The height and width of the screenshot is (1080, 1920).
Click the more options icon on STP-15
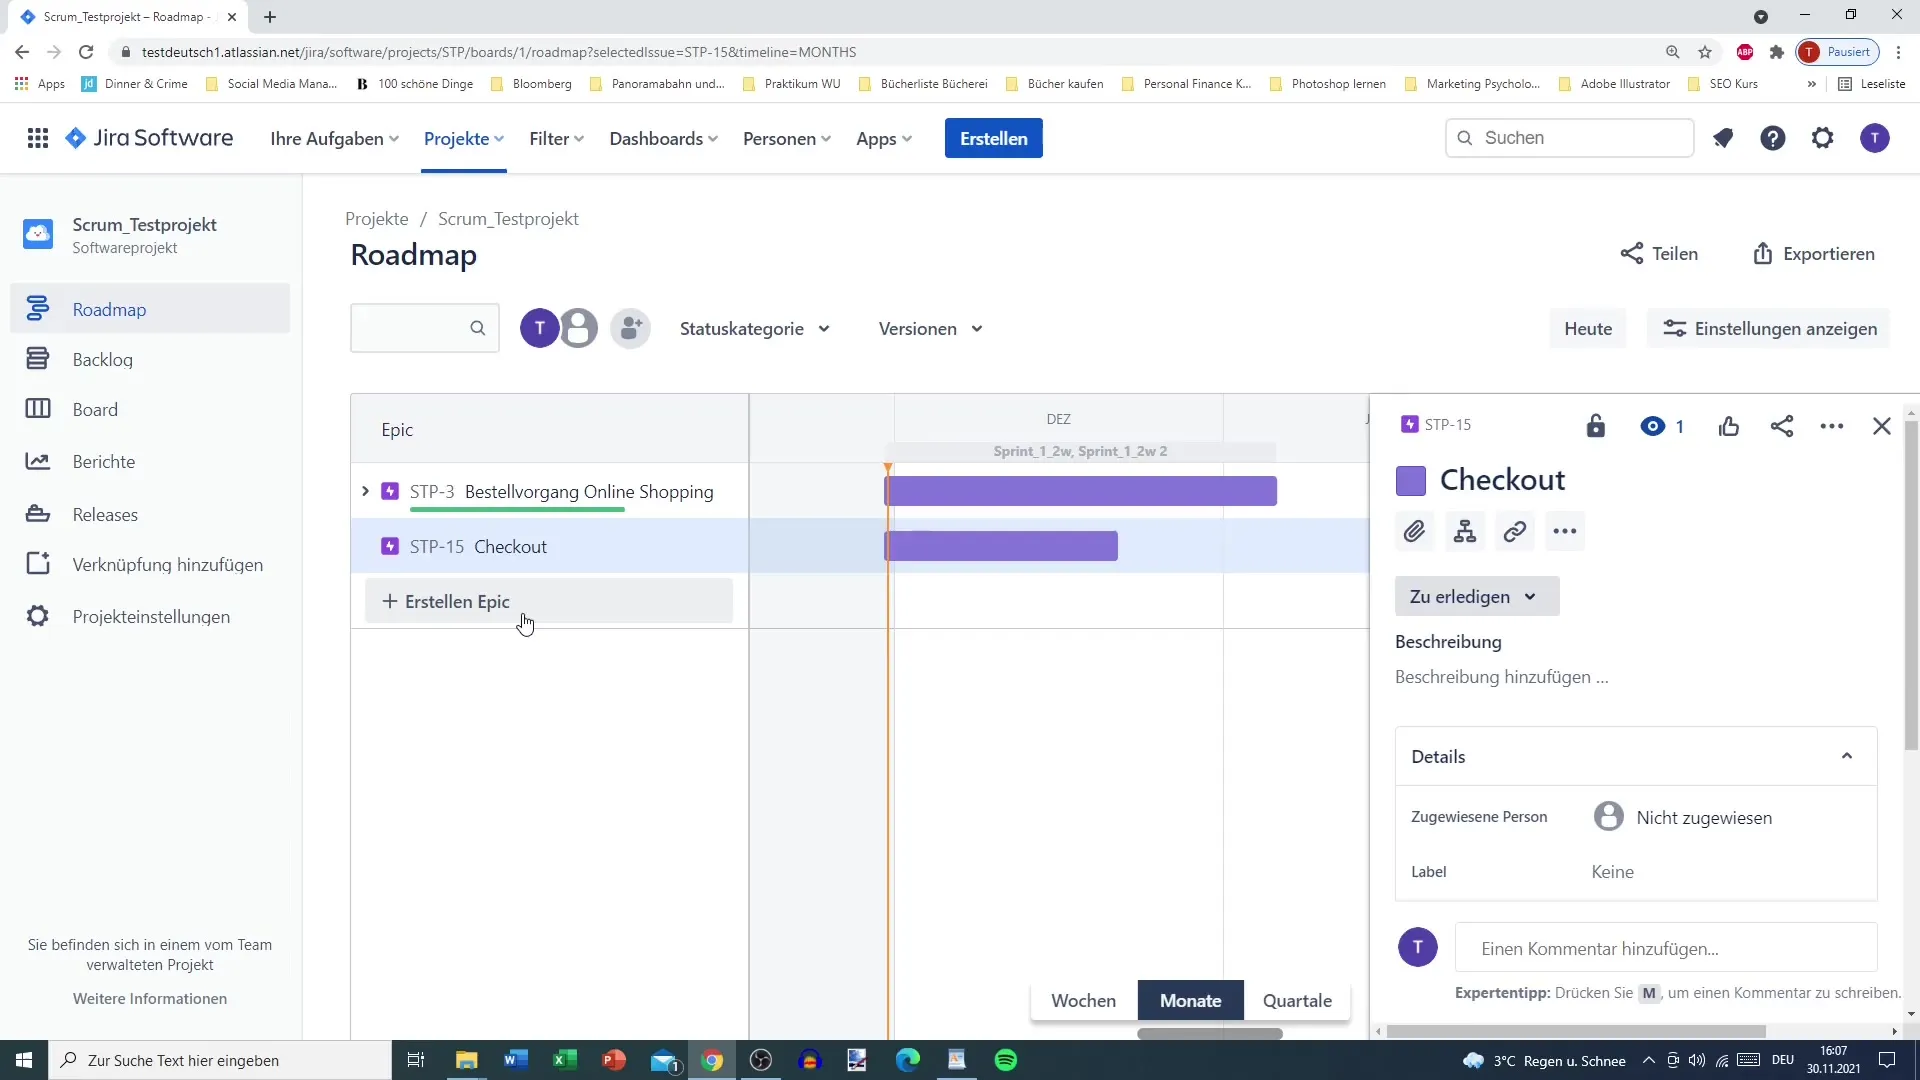1833,425
